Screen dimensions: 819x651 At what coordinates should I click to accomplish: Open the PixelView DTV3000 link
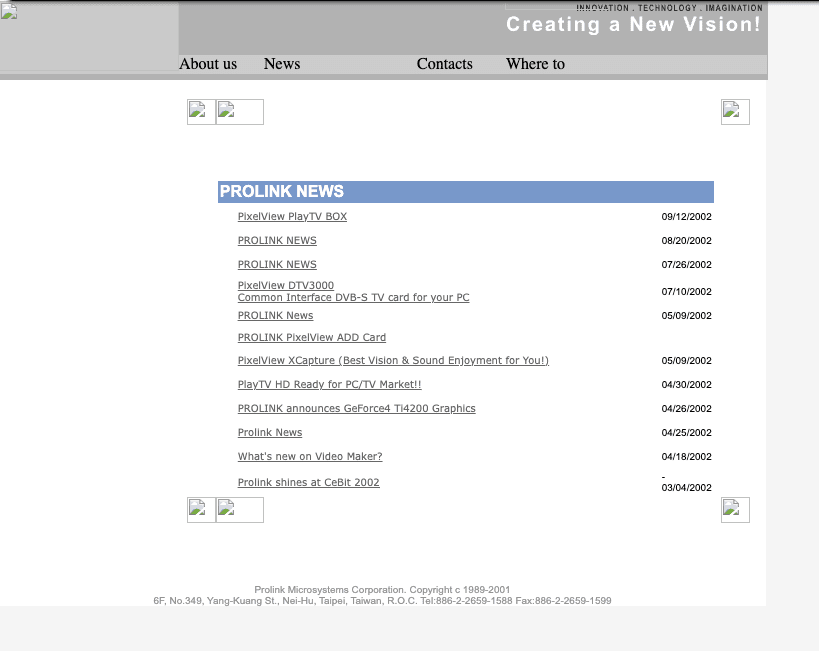coord(286,285)
